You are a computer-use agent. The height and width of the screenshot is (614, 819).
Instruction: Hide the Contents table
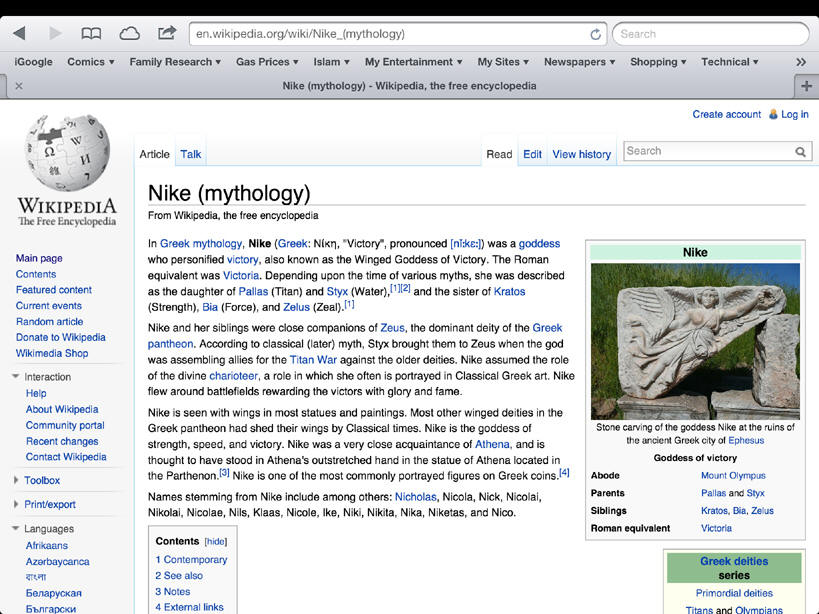(216, 541)
